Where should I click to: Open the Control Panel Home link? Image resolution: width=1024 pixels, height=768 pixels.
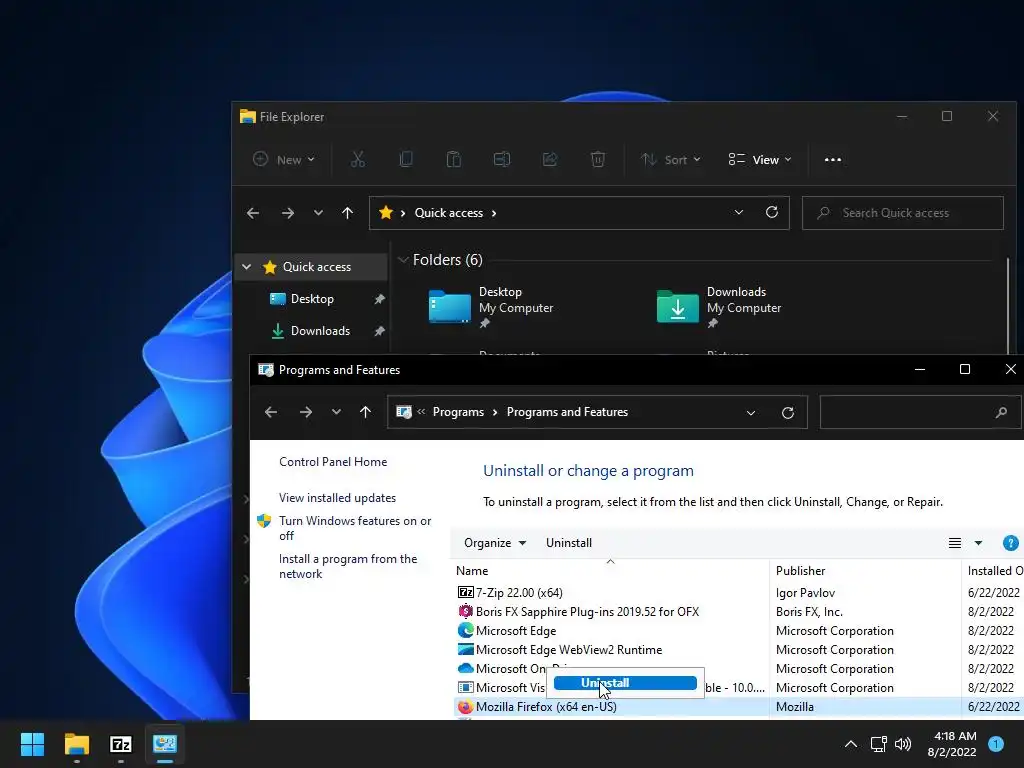[333, 462]
